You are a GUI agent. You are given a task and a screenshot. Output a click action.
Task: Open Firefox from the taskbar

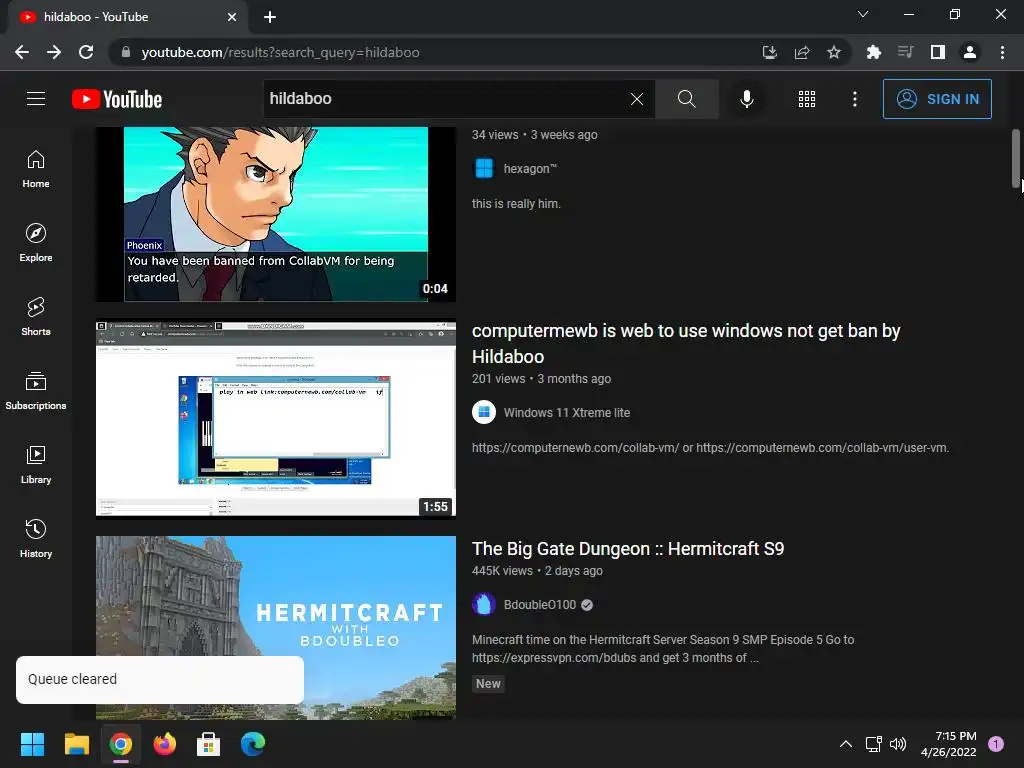tap(165, 744)
